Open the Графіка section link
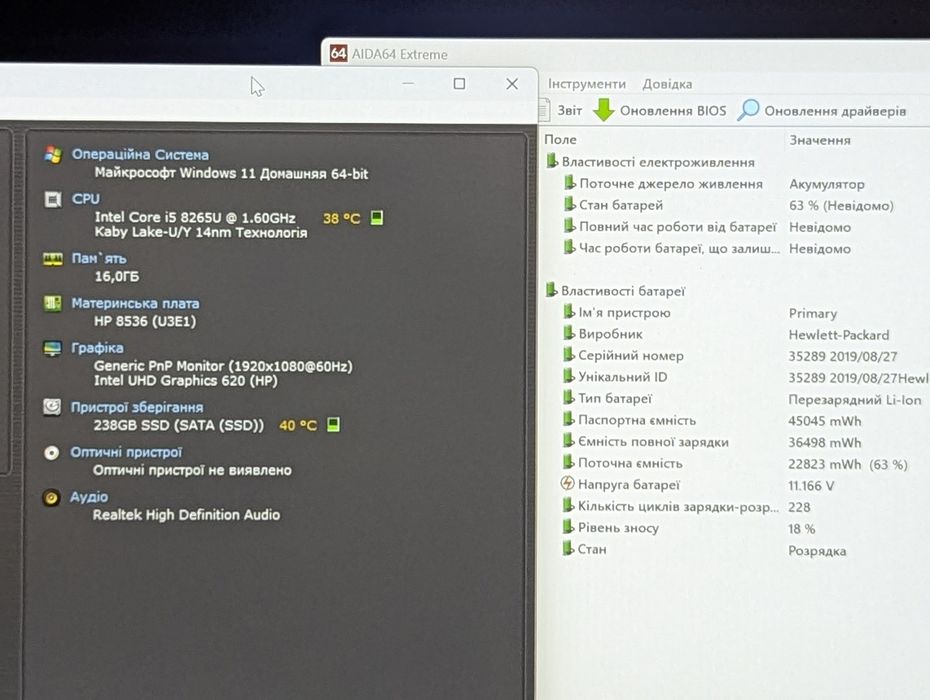Image resolution: width=930 pixels, height=700 pixels. 97,348
